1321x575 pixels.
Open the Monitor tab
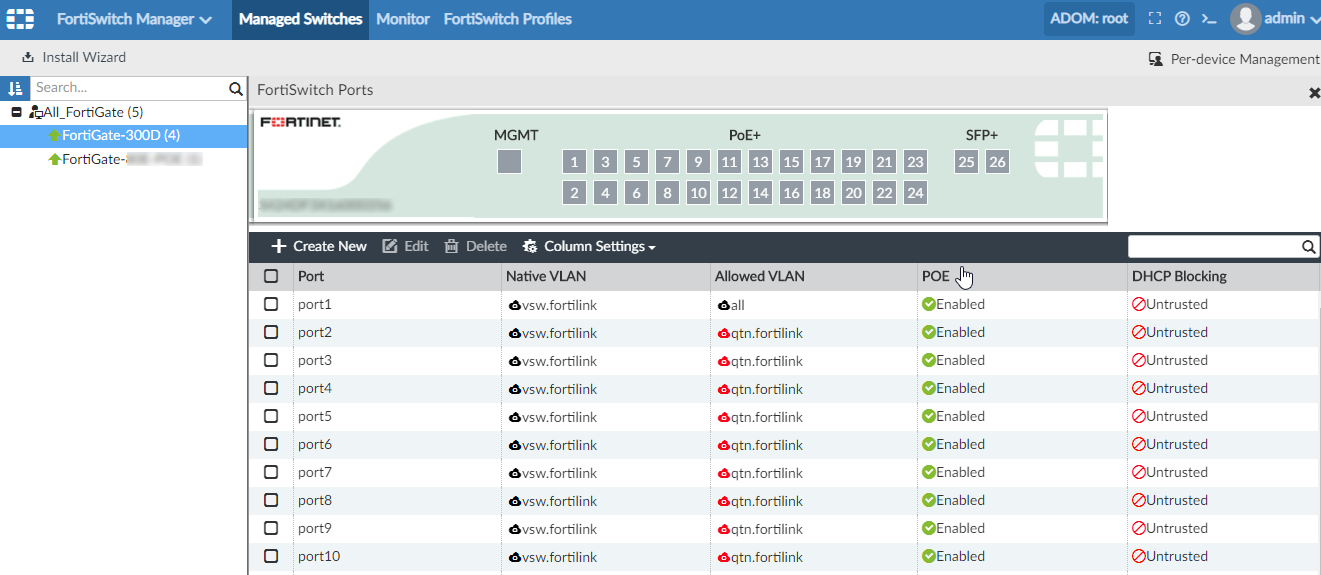tap(403, 19)
